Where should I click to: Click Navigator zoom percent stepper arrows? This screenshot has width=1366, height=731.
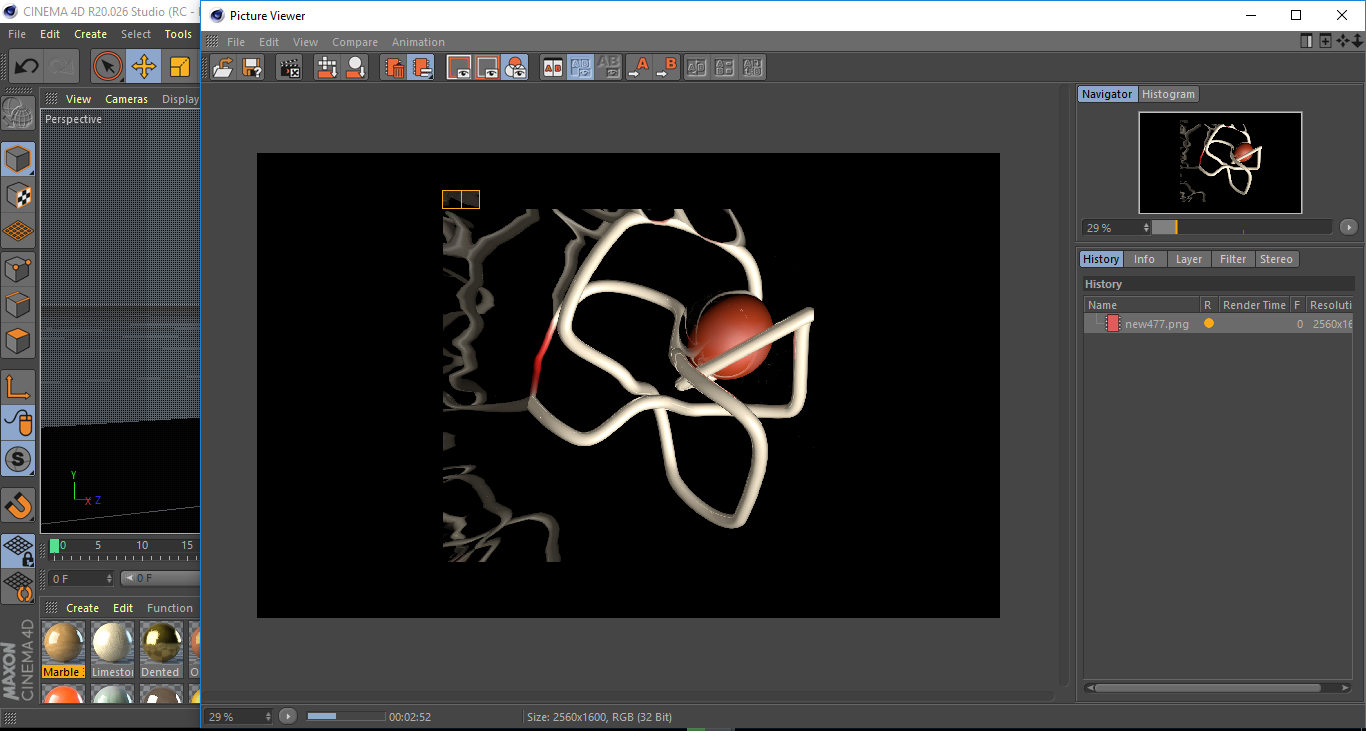(1146, 228)
